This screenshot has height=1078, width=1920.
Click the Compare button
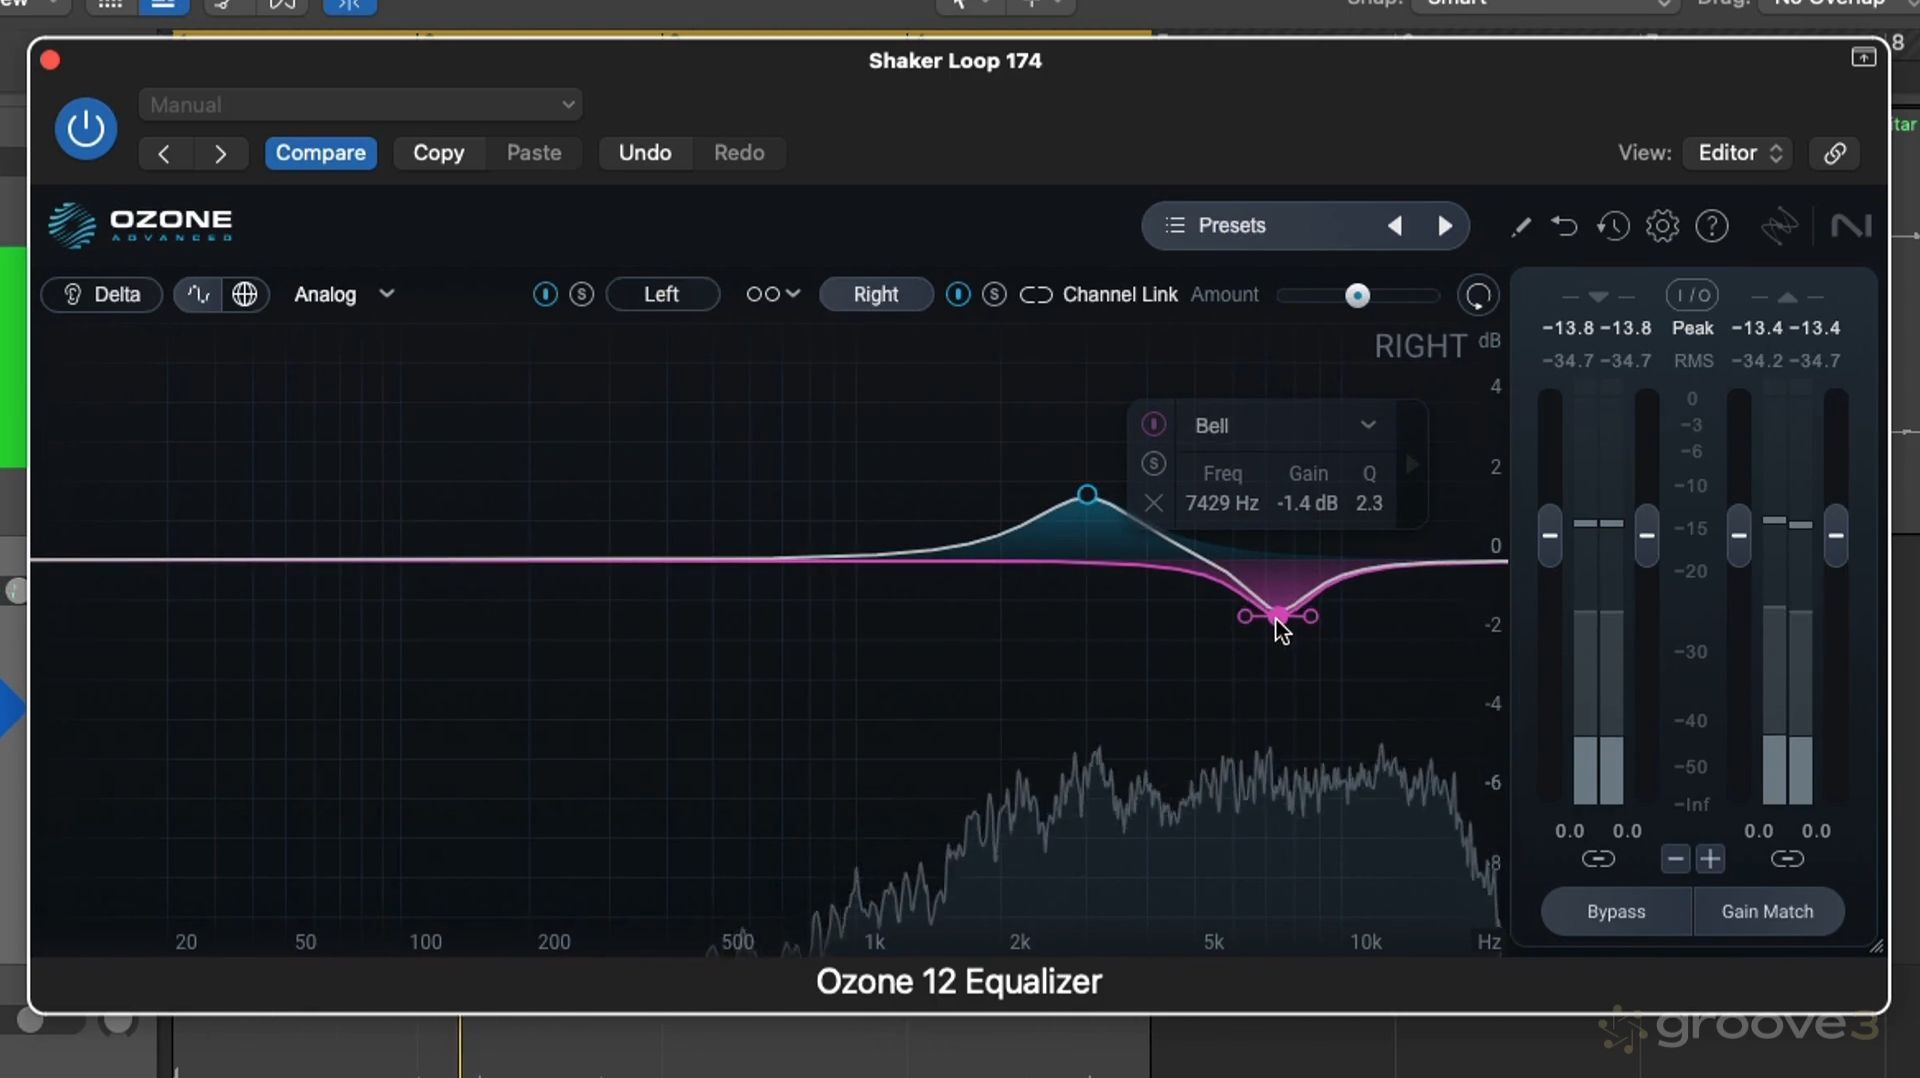tap(321, 153)
